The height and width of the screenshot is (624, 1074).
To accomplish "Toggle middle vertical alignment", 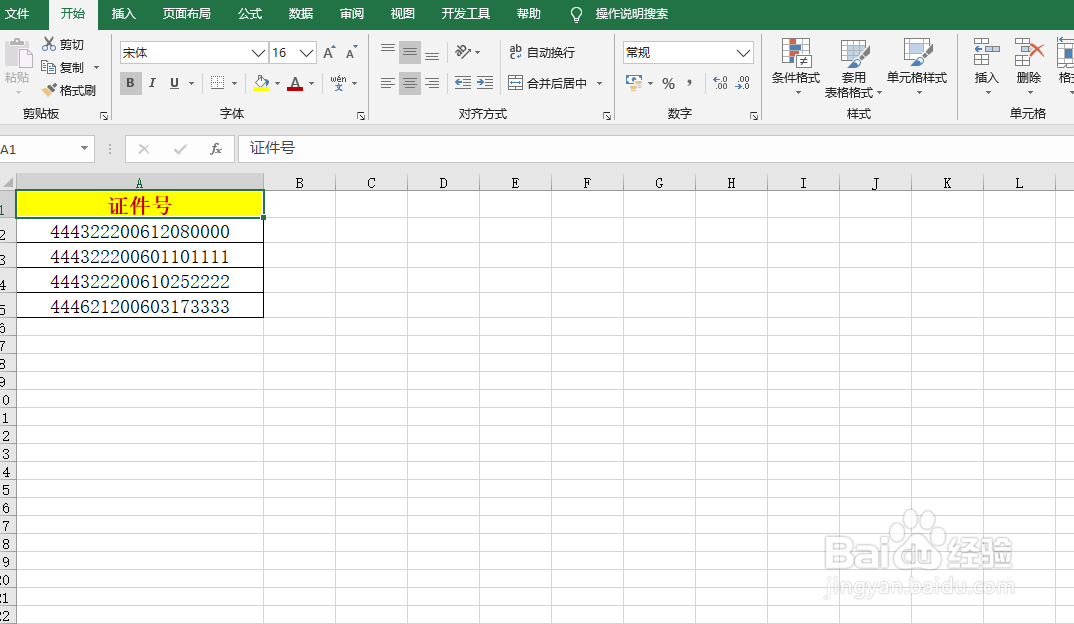I will pos(410,52).
